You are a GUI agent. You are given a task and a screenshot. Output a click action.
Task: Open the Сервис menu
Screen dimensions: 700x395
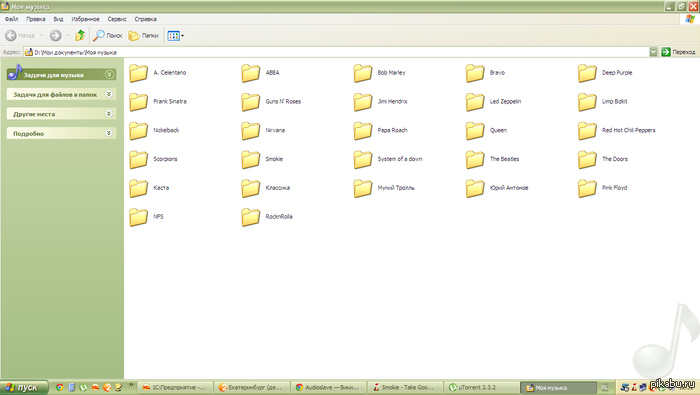point(117,19)
